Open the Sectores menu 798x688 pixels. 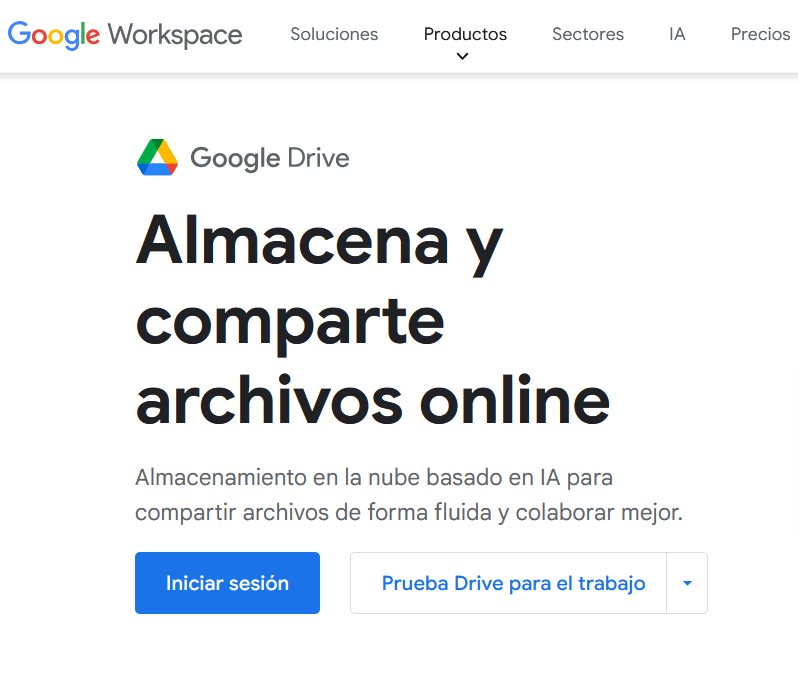587,34
